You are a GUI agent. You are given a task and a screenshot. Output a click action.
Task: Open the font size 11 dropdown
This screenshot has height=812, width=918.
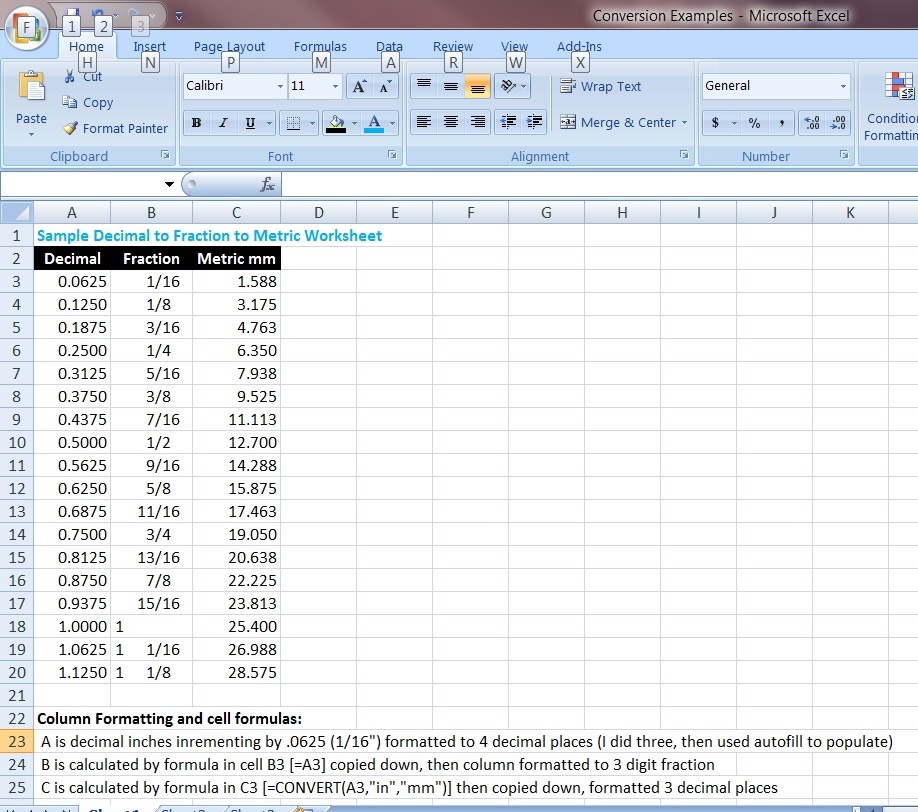335,87
